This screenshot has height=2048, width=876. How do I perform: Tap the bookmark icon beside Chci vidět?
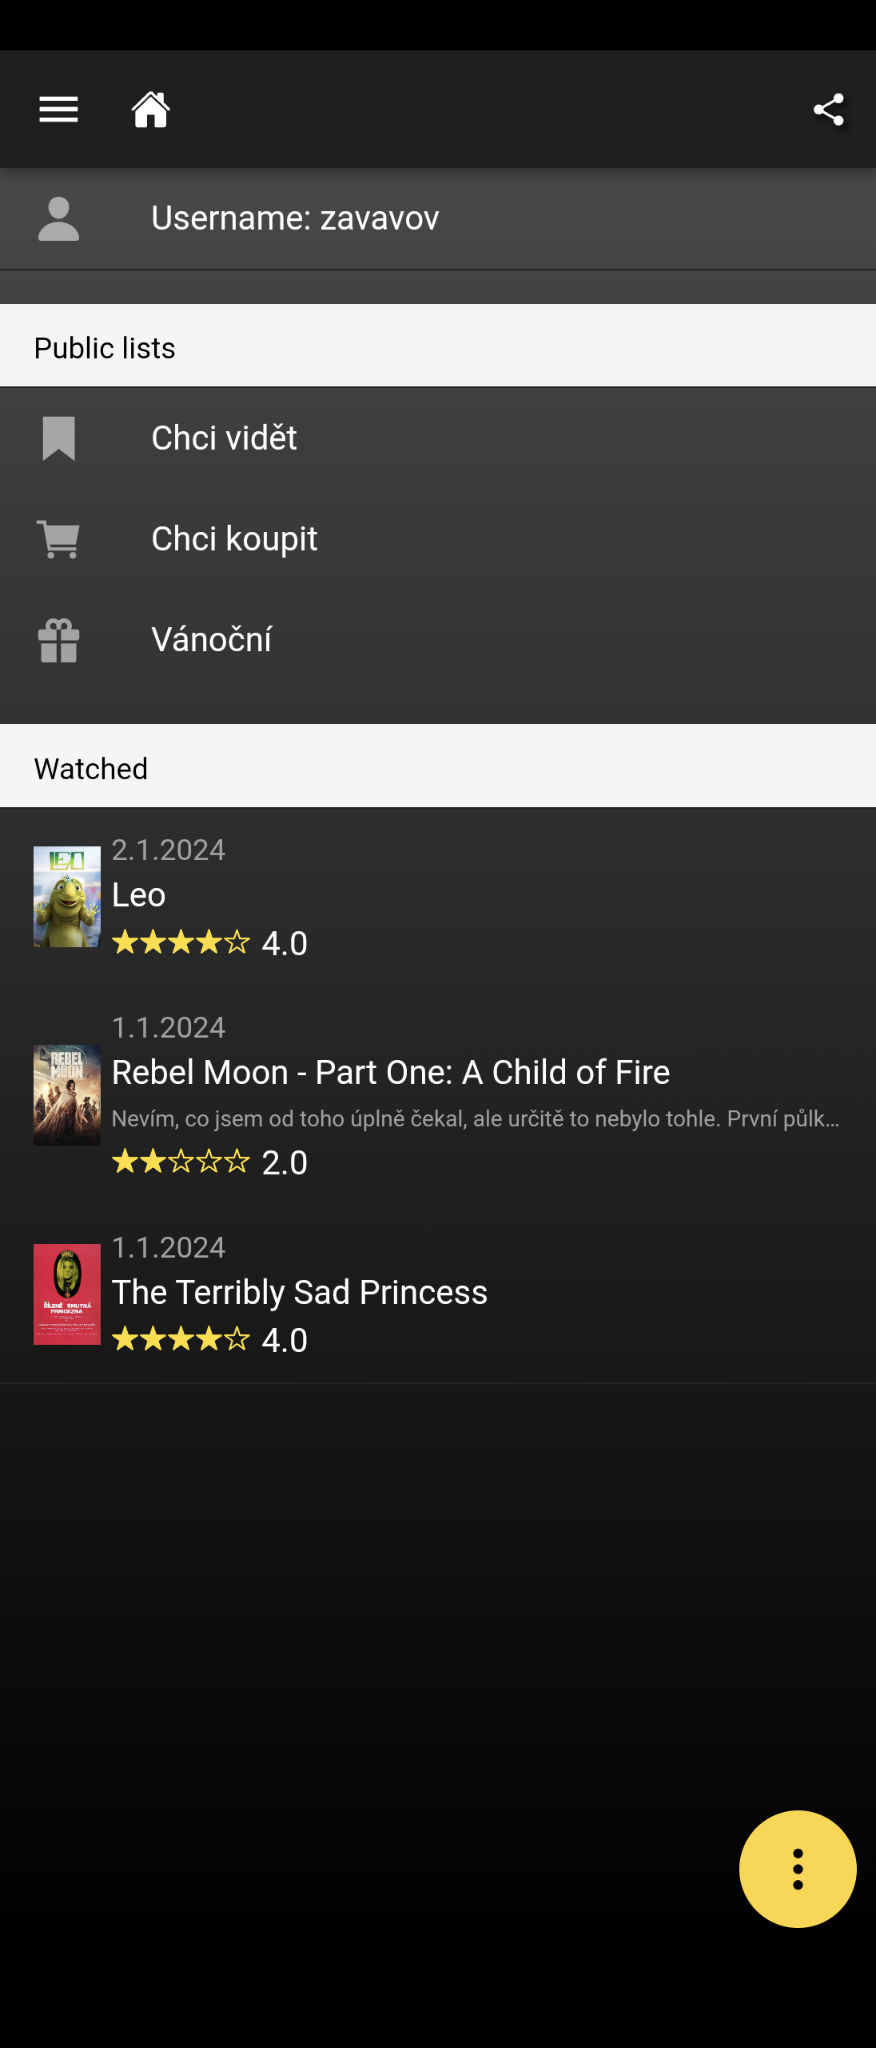[x=58, y=438]
